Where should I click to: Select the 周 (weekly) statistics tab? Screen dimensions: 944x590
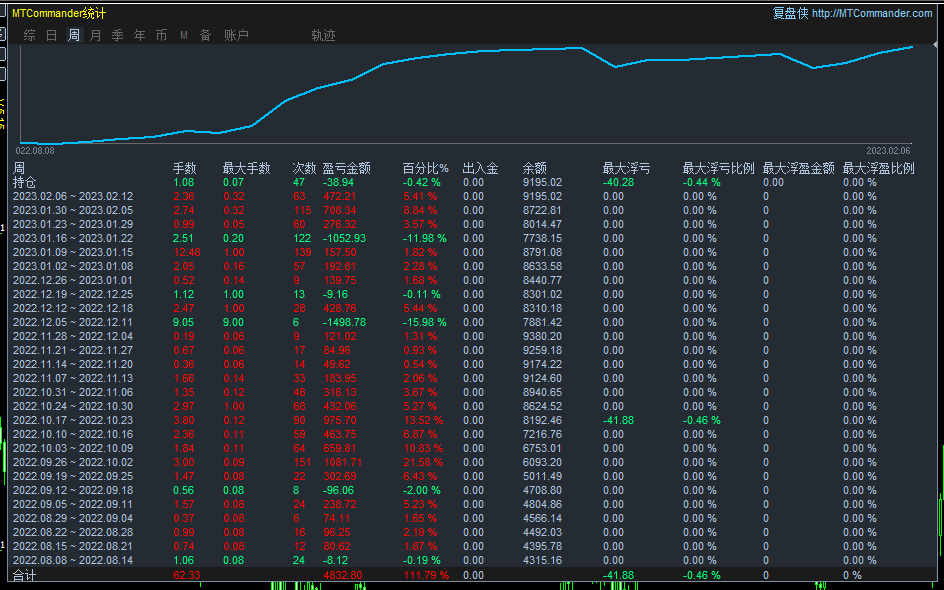tap(74, 36)
